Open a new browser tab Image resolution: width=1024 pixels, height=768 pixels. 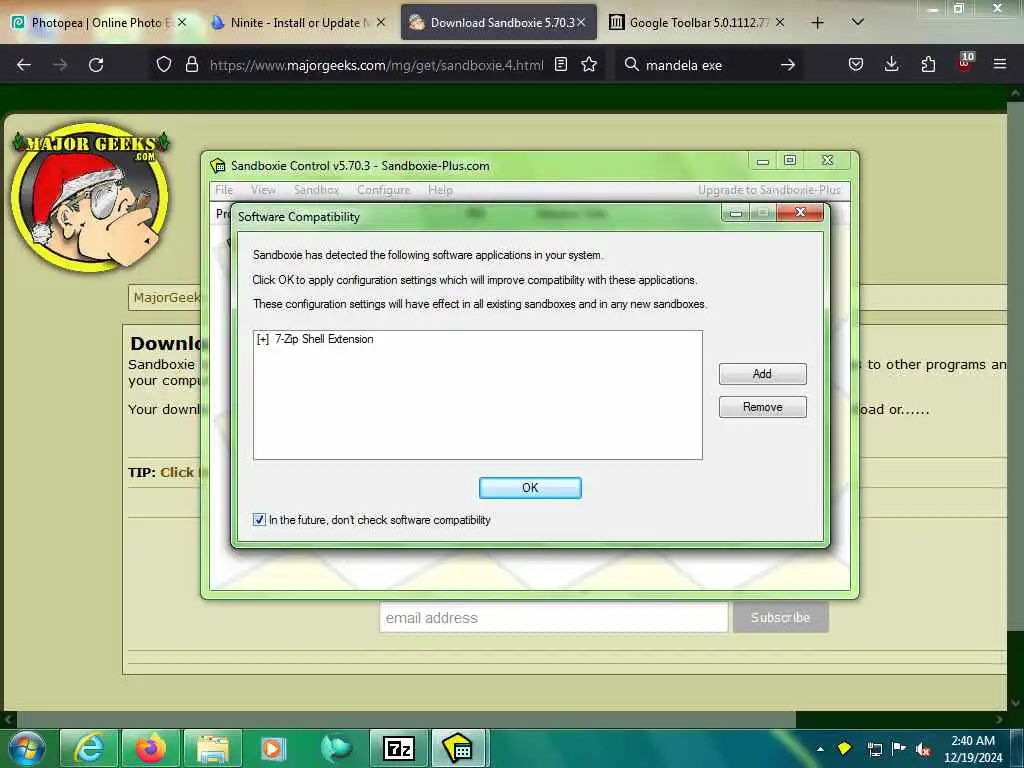click(x=817, y=23)
